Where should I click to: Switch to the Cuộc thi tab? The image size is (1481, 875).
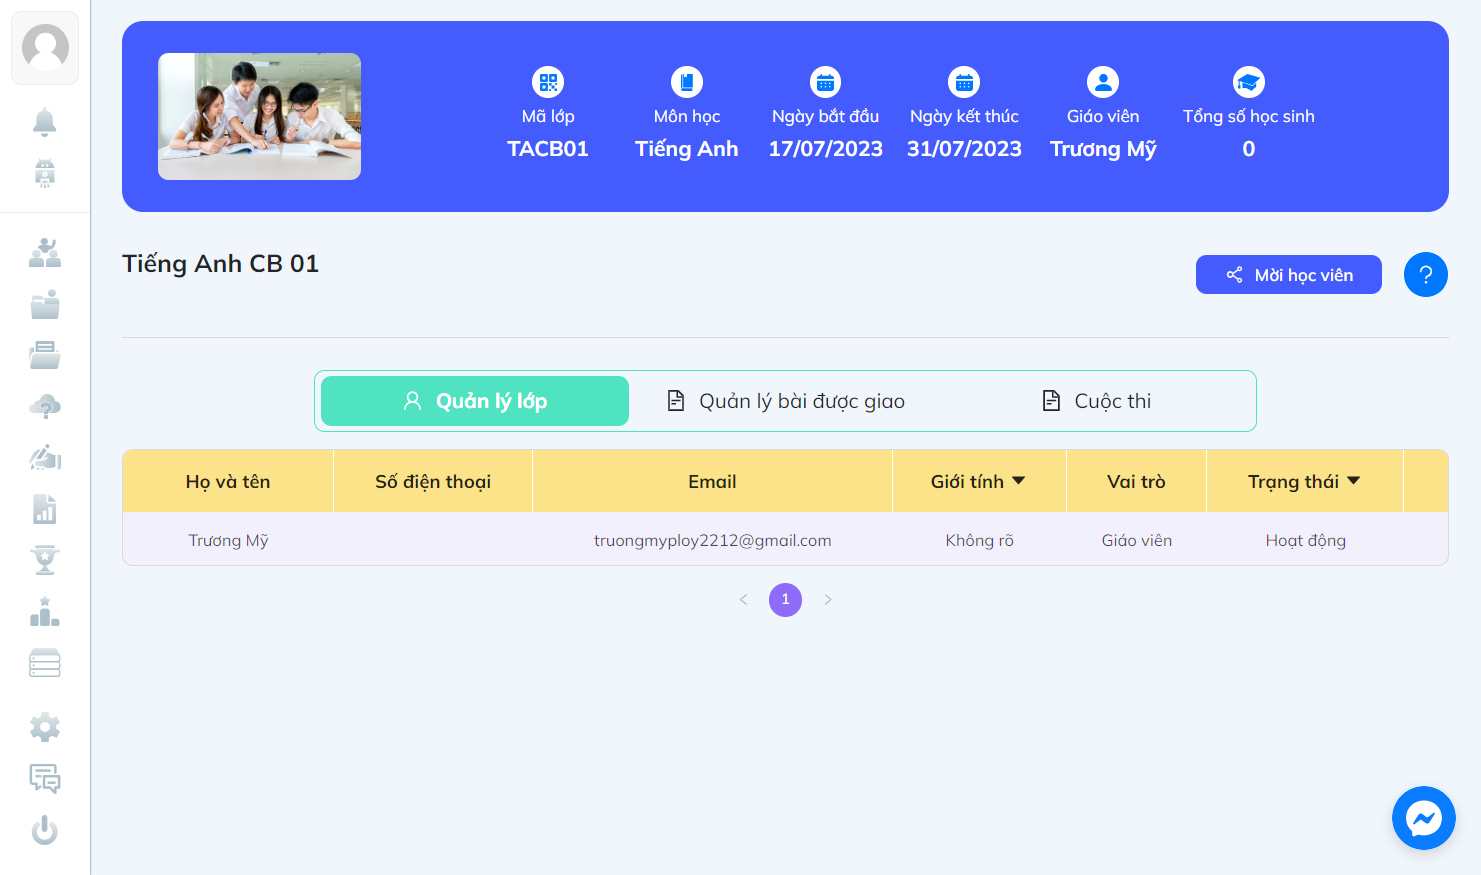(1097, 401)
